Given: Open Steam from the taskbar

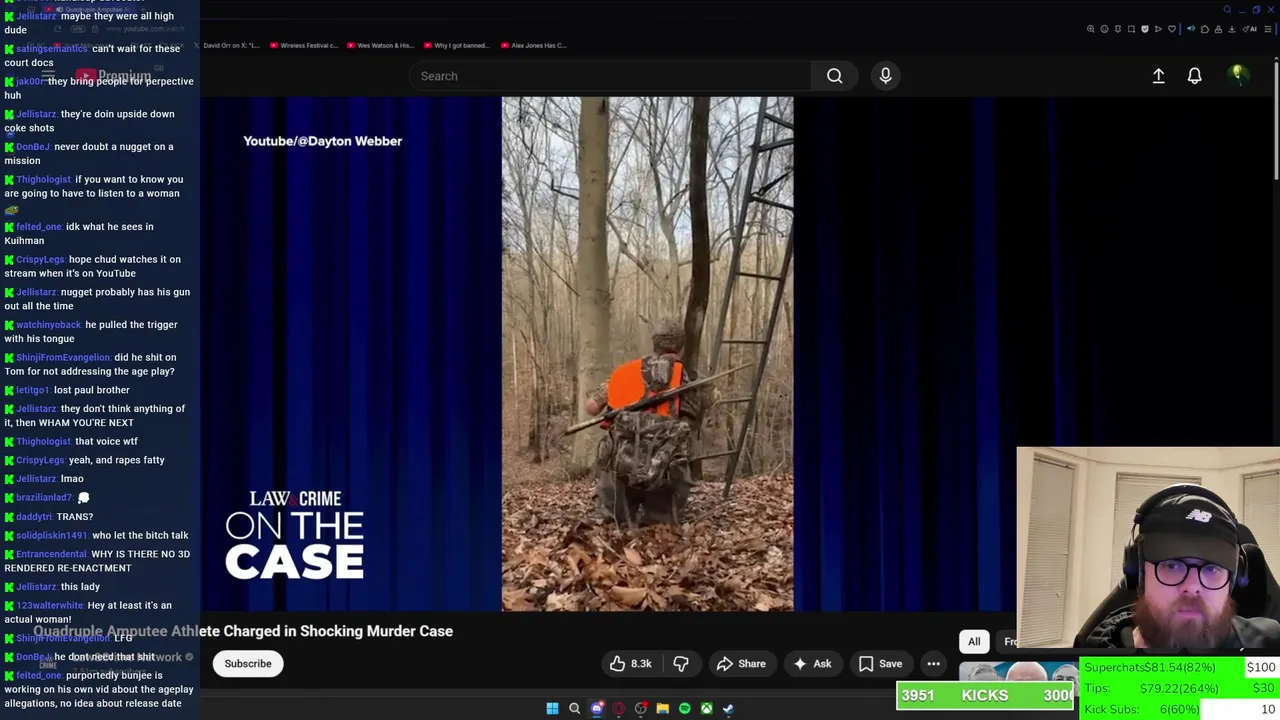Looking at the screenshot, I should point(728,708).
